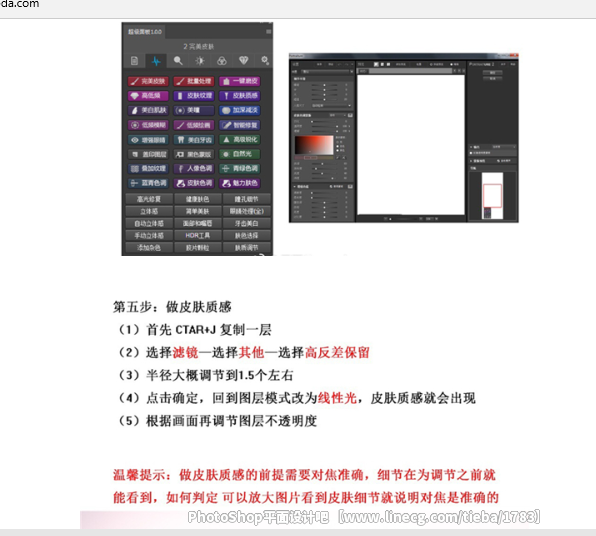Expand the output section triangle in Portraiture

[x=471, y=147]
